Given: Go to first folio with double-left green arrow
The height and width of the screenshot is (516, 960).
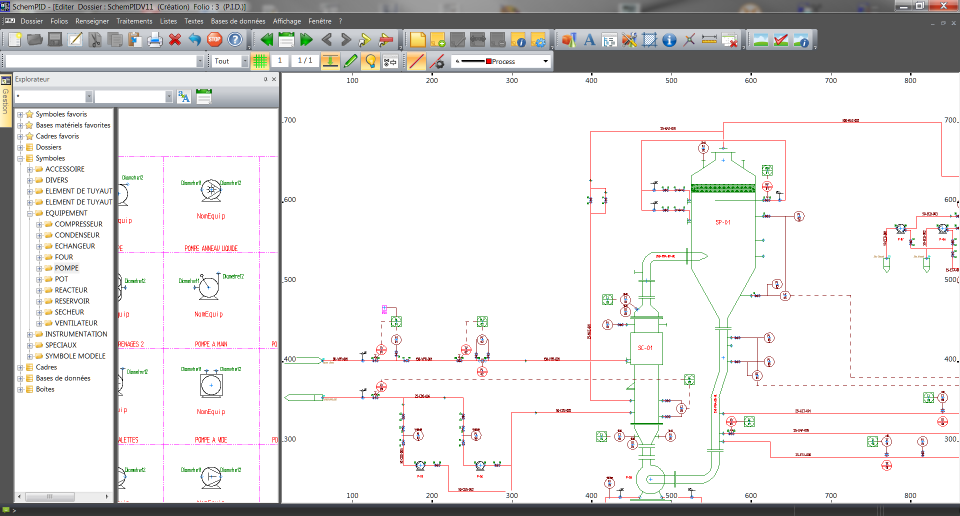Looking at the screenshot, I should (x=265, y=40).
